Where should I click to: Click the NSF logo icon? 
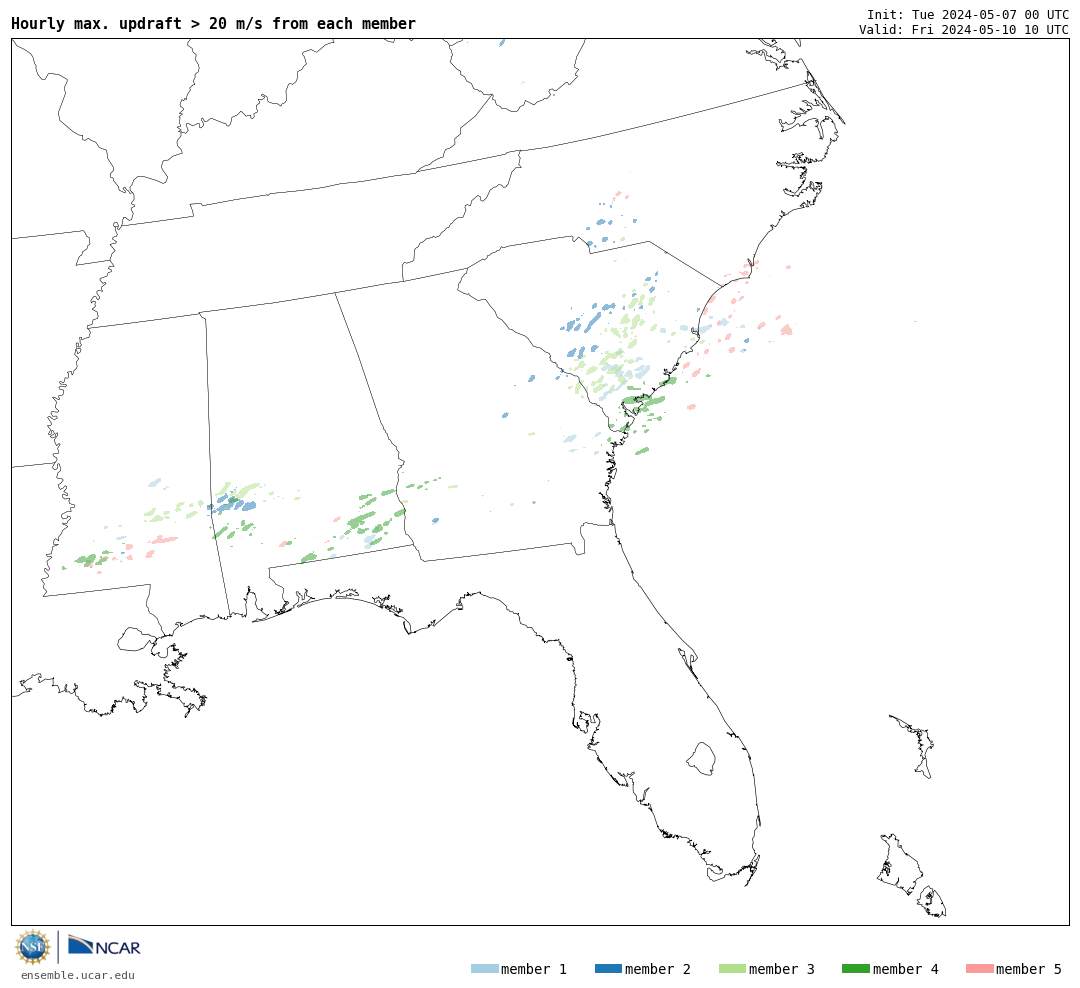click(32, 947)
